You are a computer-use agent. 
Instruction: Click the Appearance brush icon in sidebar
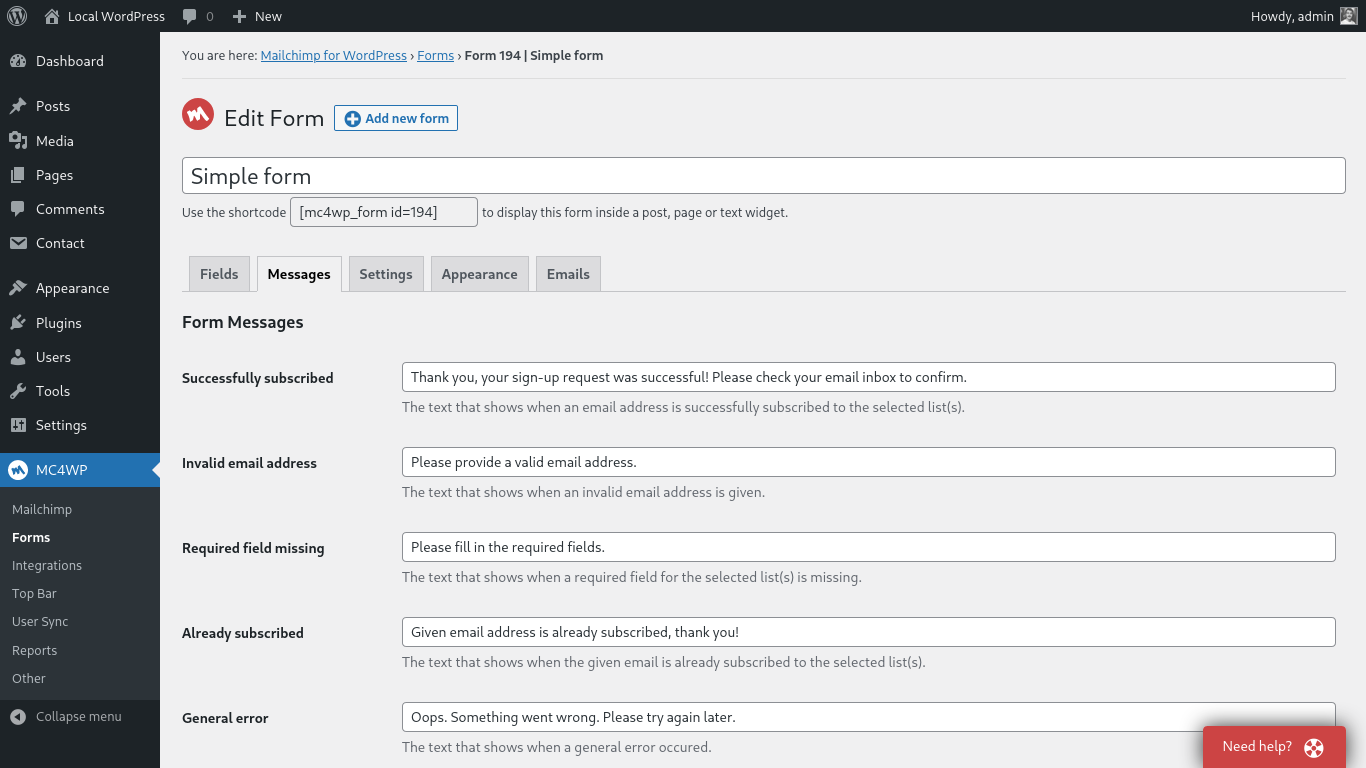coord(18,288)
